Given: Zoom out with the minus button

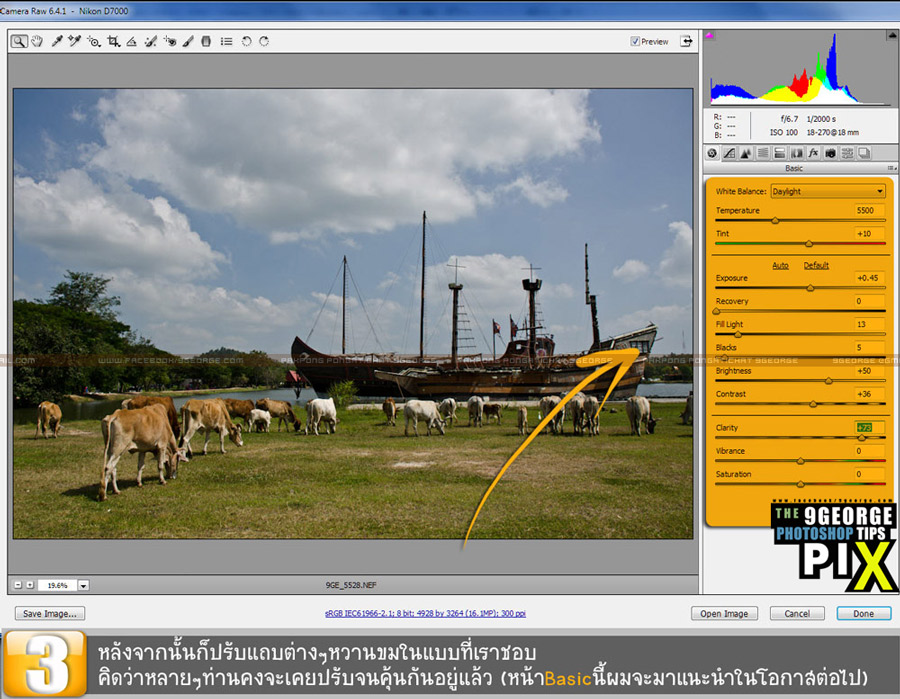Looking at the screenshot, I should (18, 585).
